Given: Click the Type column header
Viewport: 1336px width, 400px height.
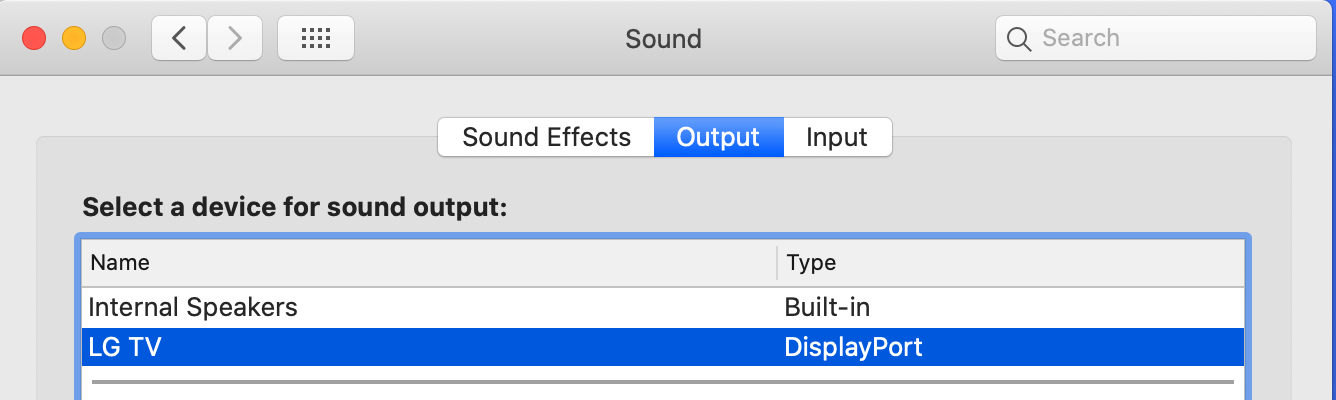Looking at the screenshot, I should pyautogui.click(x=811, y=263).
